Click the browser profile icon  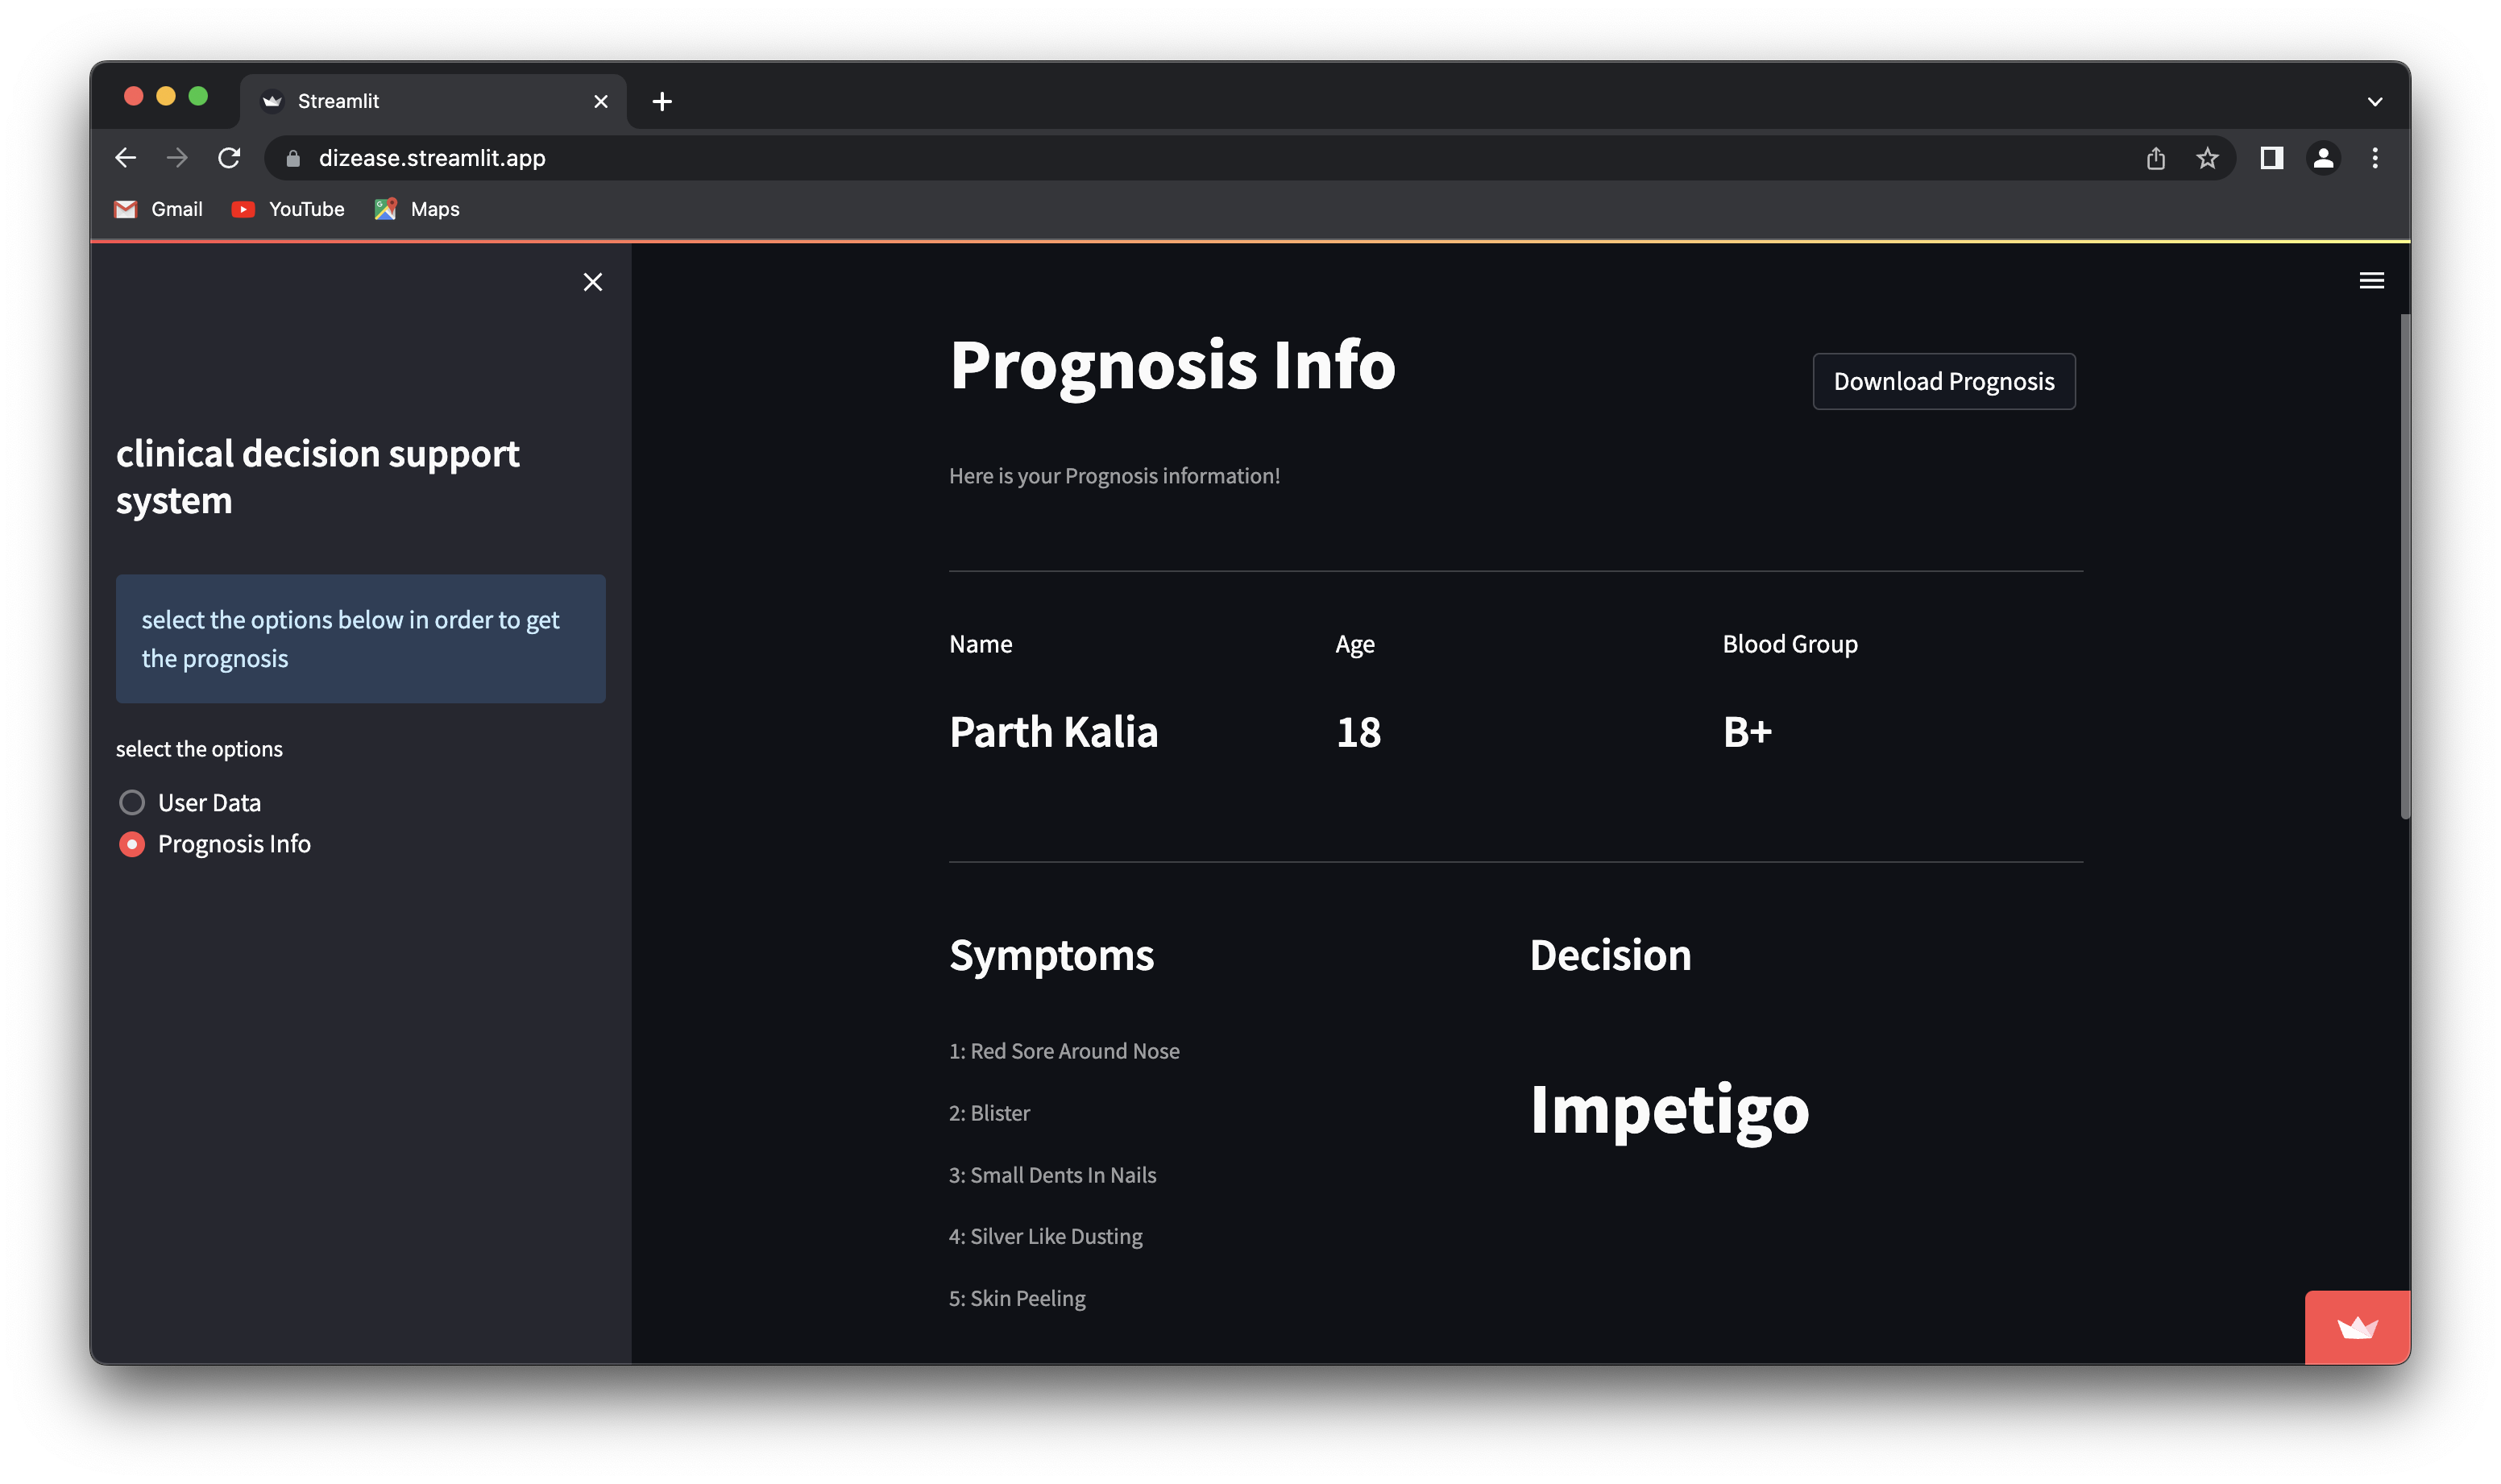(2323, 157)
